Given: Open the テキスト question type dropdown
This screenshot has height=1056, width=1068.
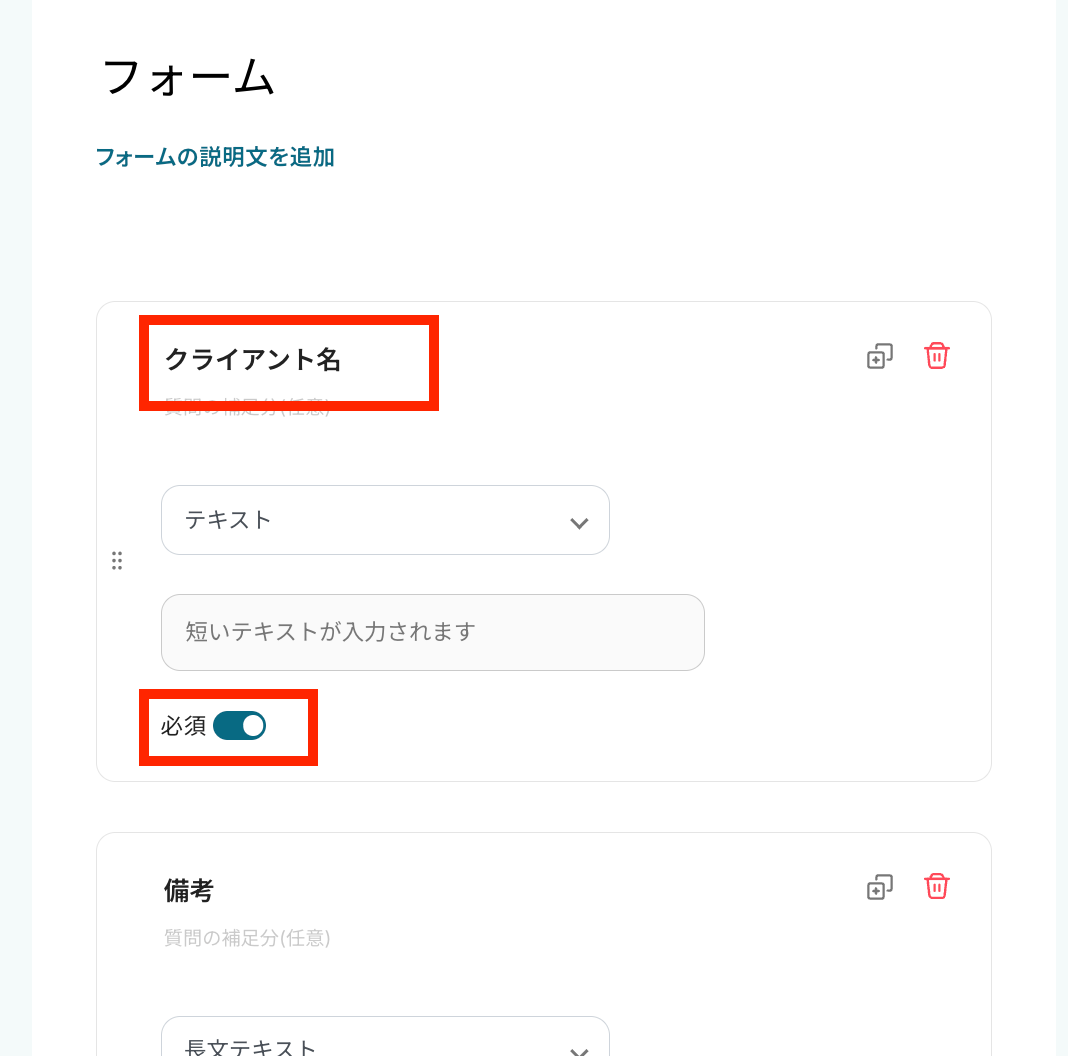Looking at the screenshot, I should click(385, 520).
